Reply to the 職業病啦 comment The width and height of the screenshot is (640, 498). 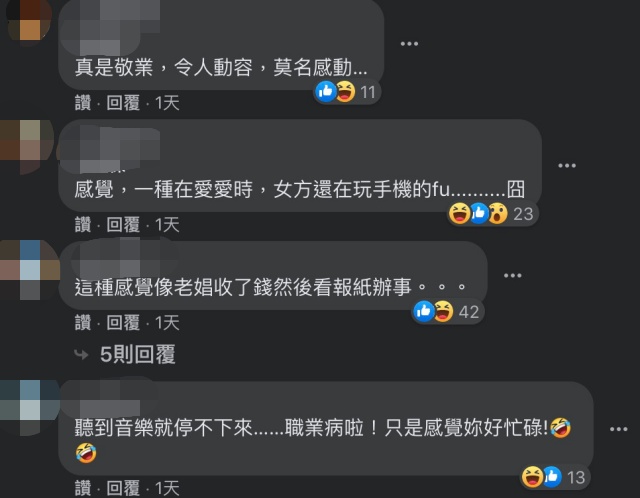point(123,488)
